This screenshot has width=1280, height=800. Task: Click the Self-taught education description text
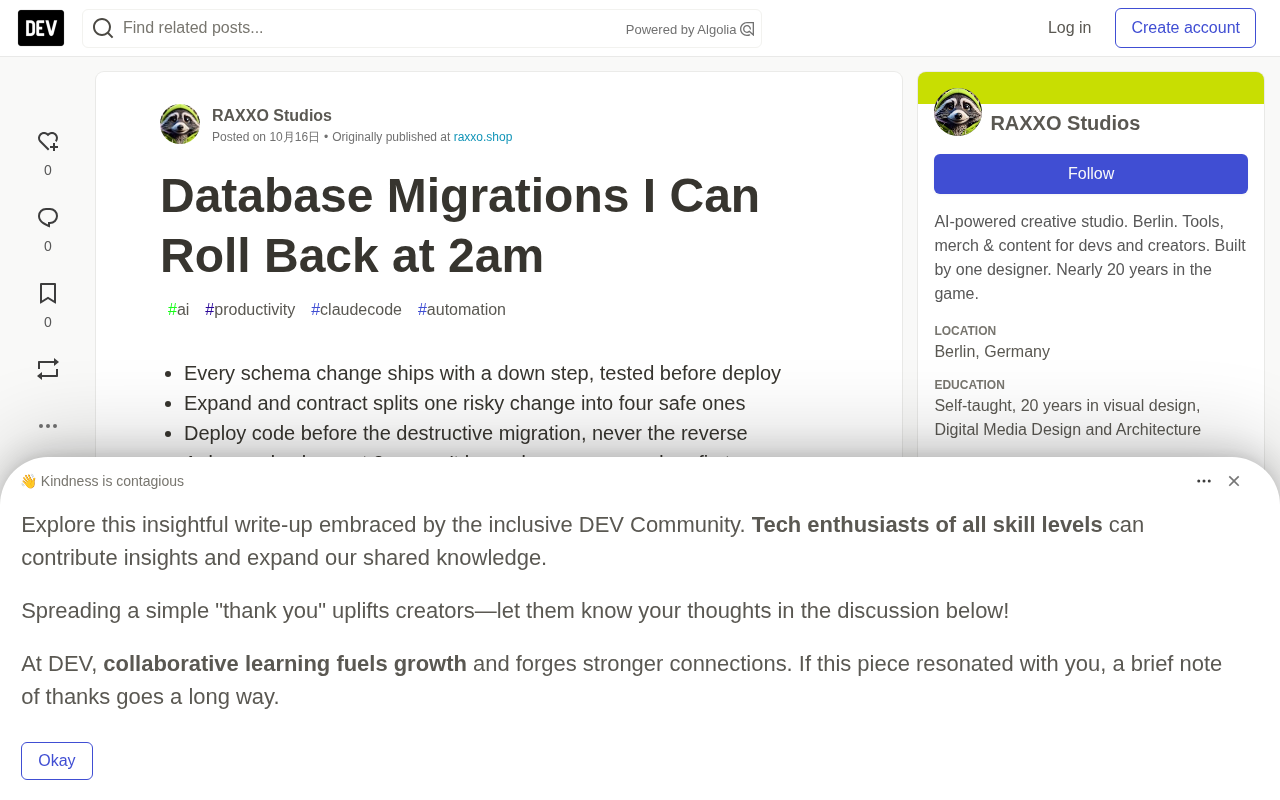point(1068,418)
